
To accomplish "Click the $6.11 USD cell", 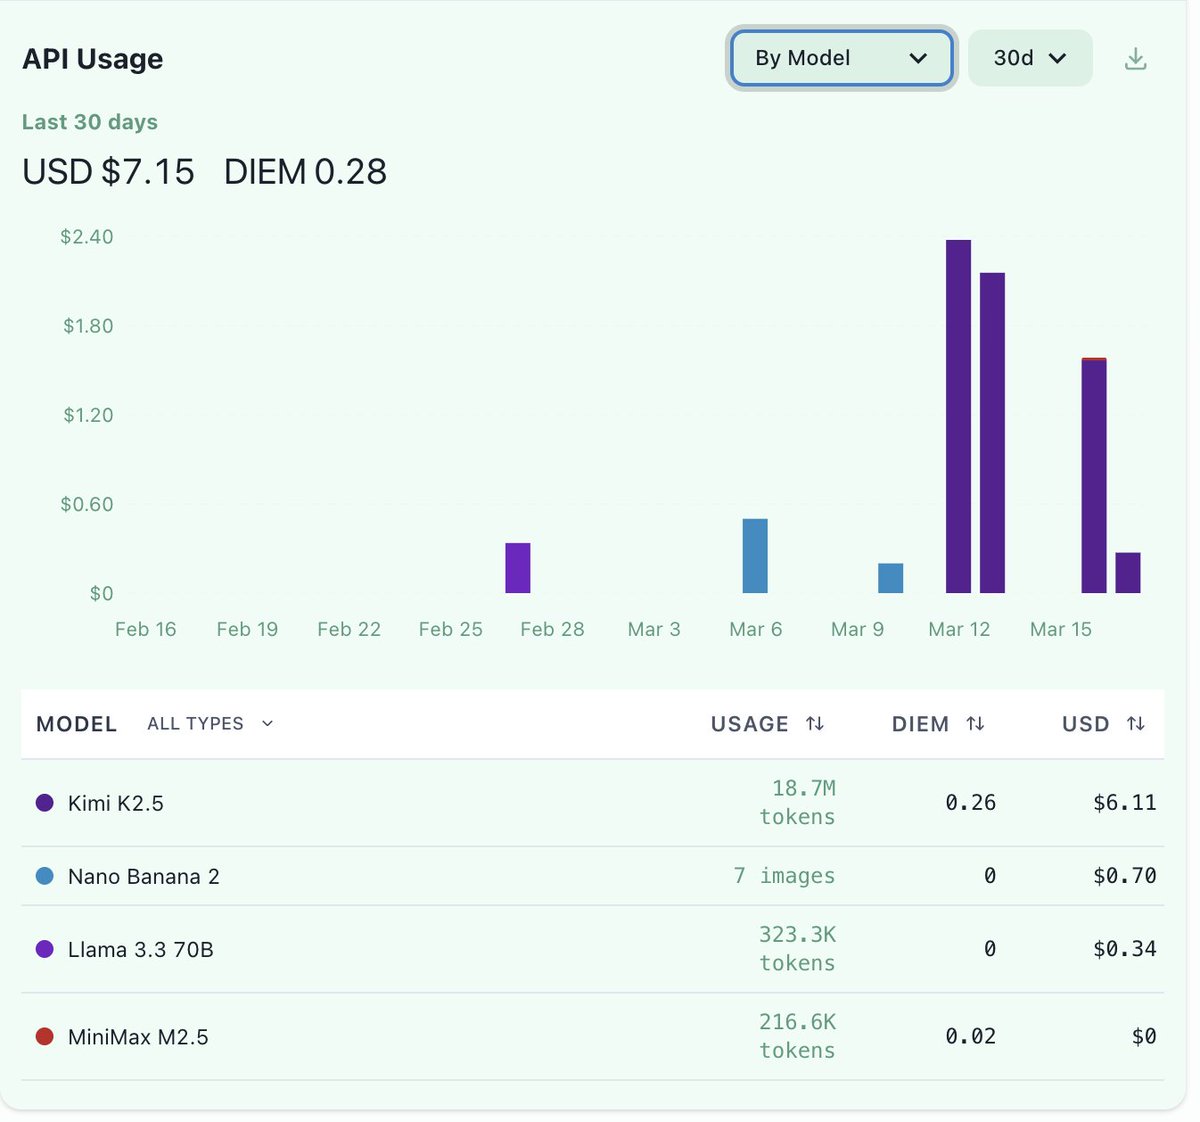I will click(1125, 803).
